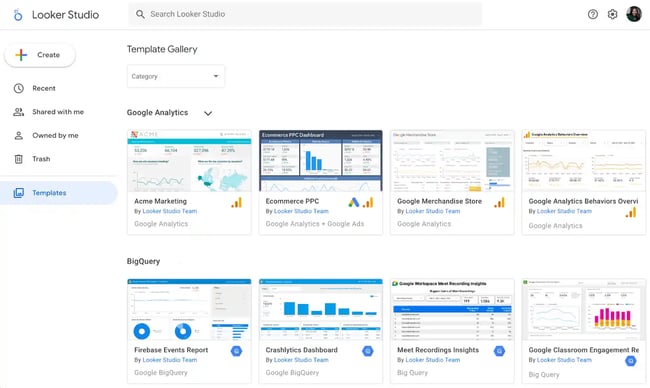The width and height of the screenshot is (650, 388).
Task: Click the Analytics icon on Google Merchandise Store
Action: click(500, 203)
